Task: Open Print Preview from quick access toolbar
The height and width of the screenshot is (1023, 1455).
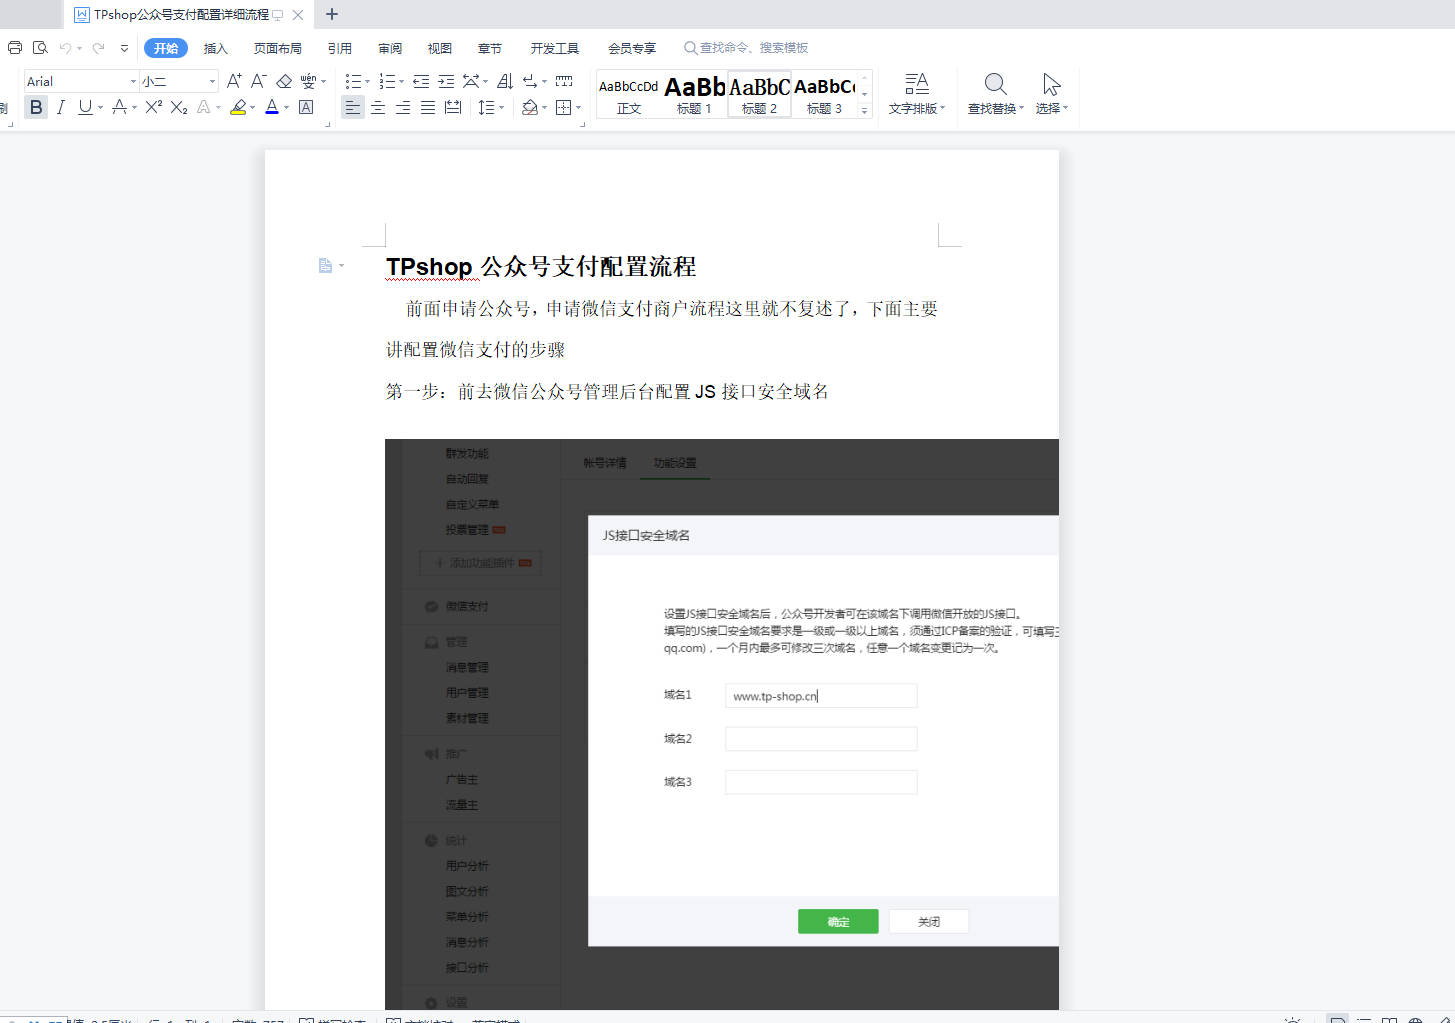Action: pos(40,48)
